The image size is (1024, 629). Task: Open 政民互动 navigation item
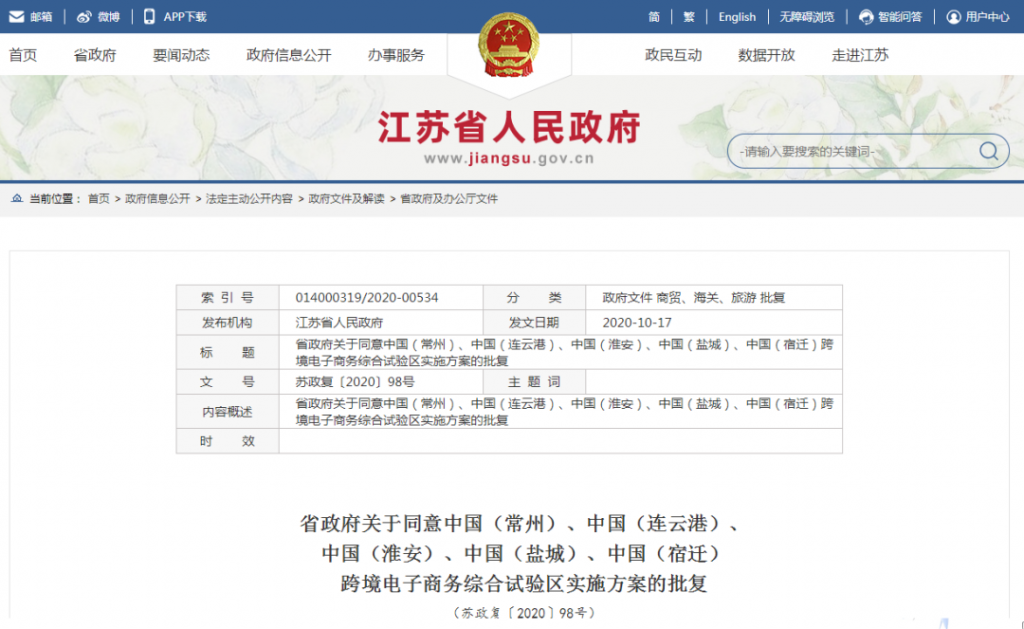[x=673, y=55]
